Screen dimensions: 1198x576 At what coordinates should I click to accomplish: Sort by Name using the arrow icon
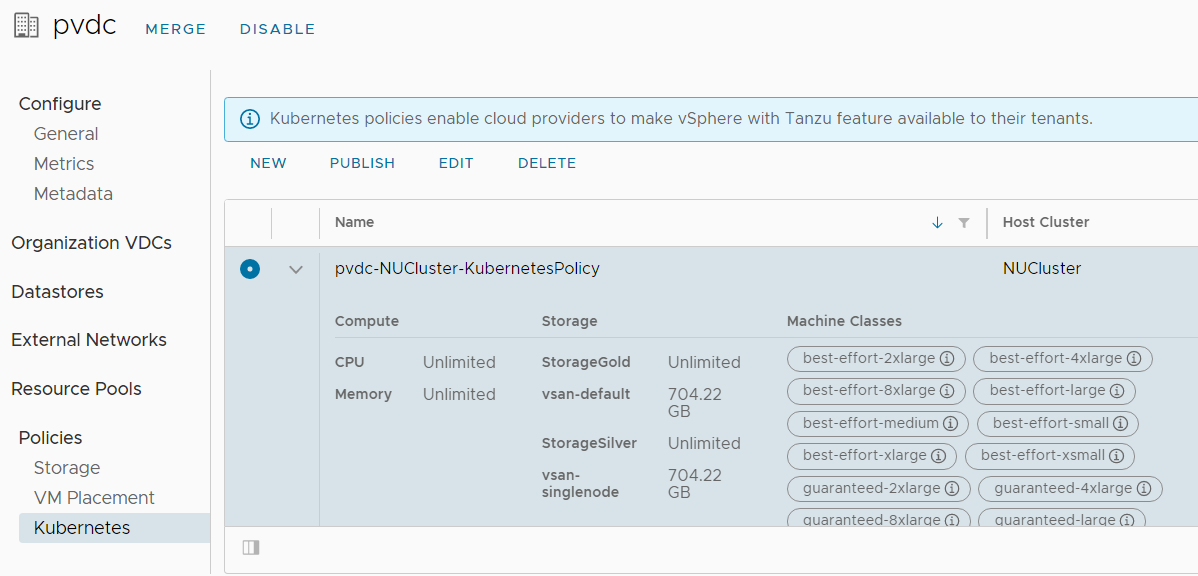click(937, 222)
